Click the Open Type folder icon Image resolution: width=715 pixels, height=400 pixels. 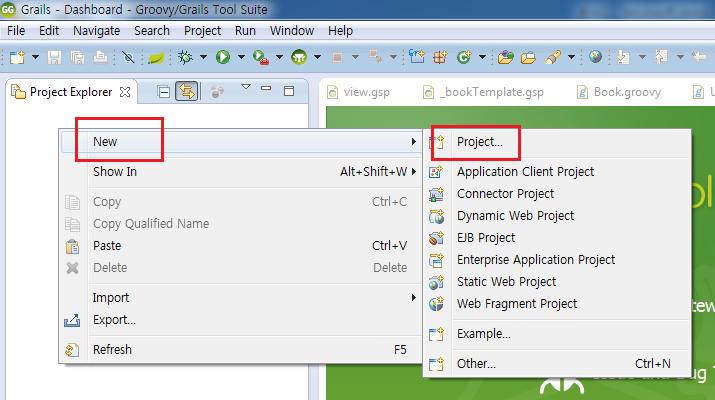[506, 57]
